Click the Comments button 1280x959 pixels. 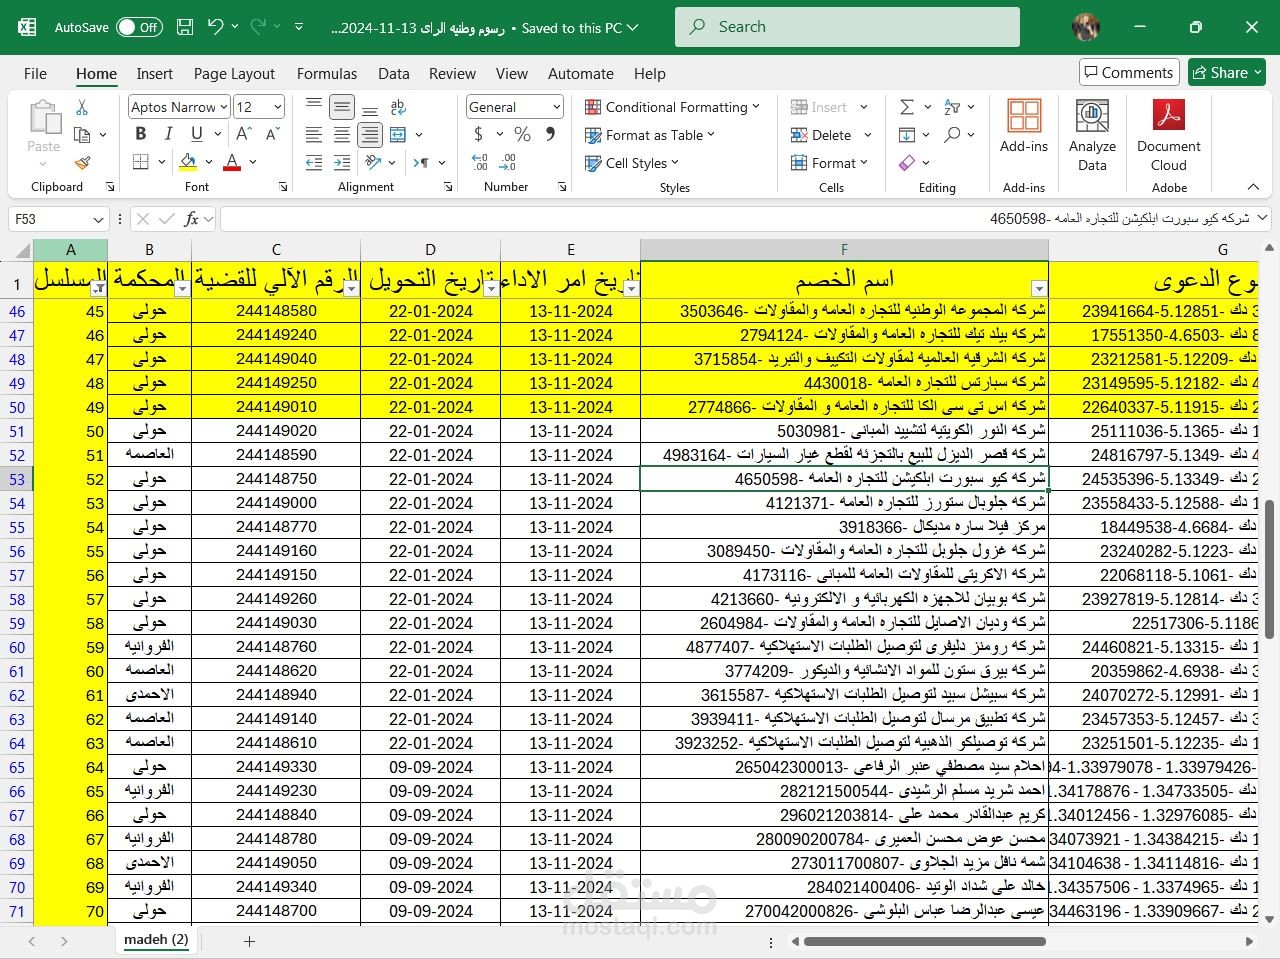[1130, 72]
